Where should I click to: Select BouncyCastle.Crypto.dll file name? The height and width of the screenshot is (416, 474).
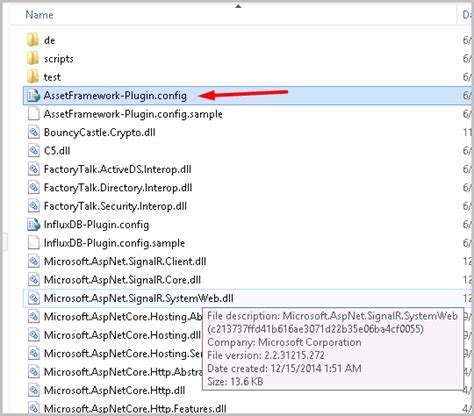[100, 133]
